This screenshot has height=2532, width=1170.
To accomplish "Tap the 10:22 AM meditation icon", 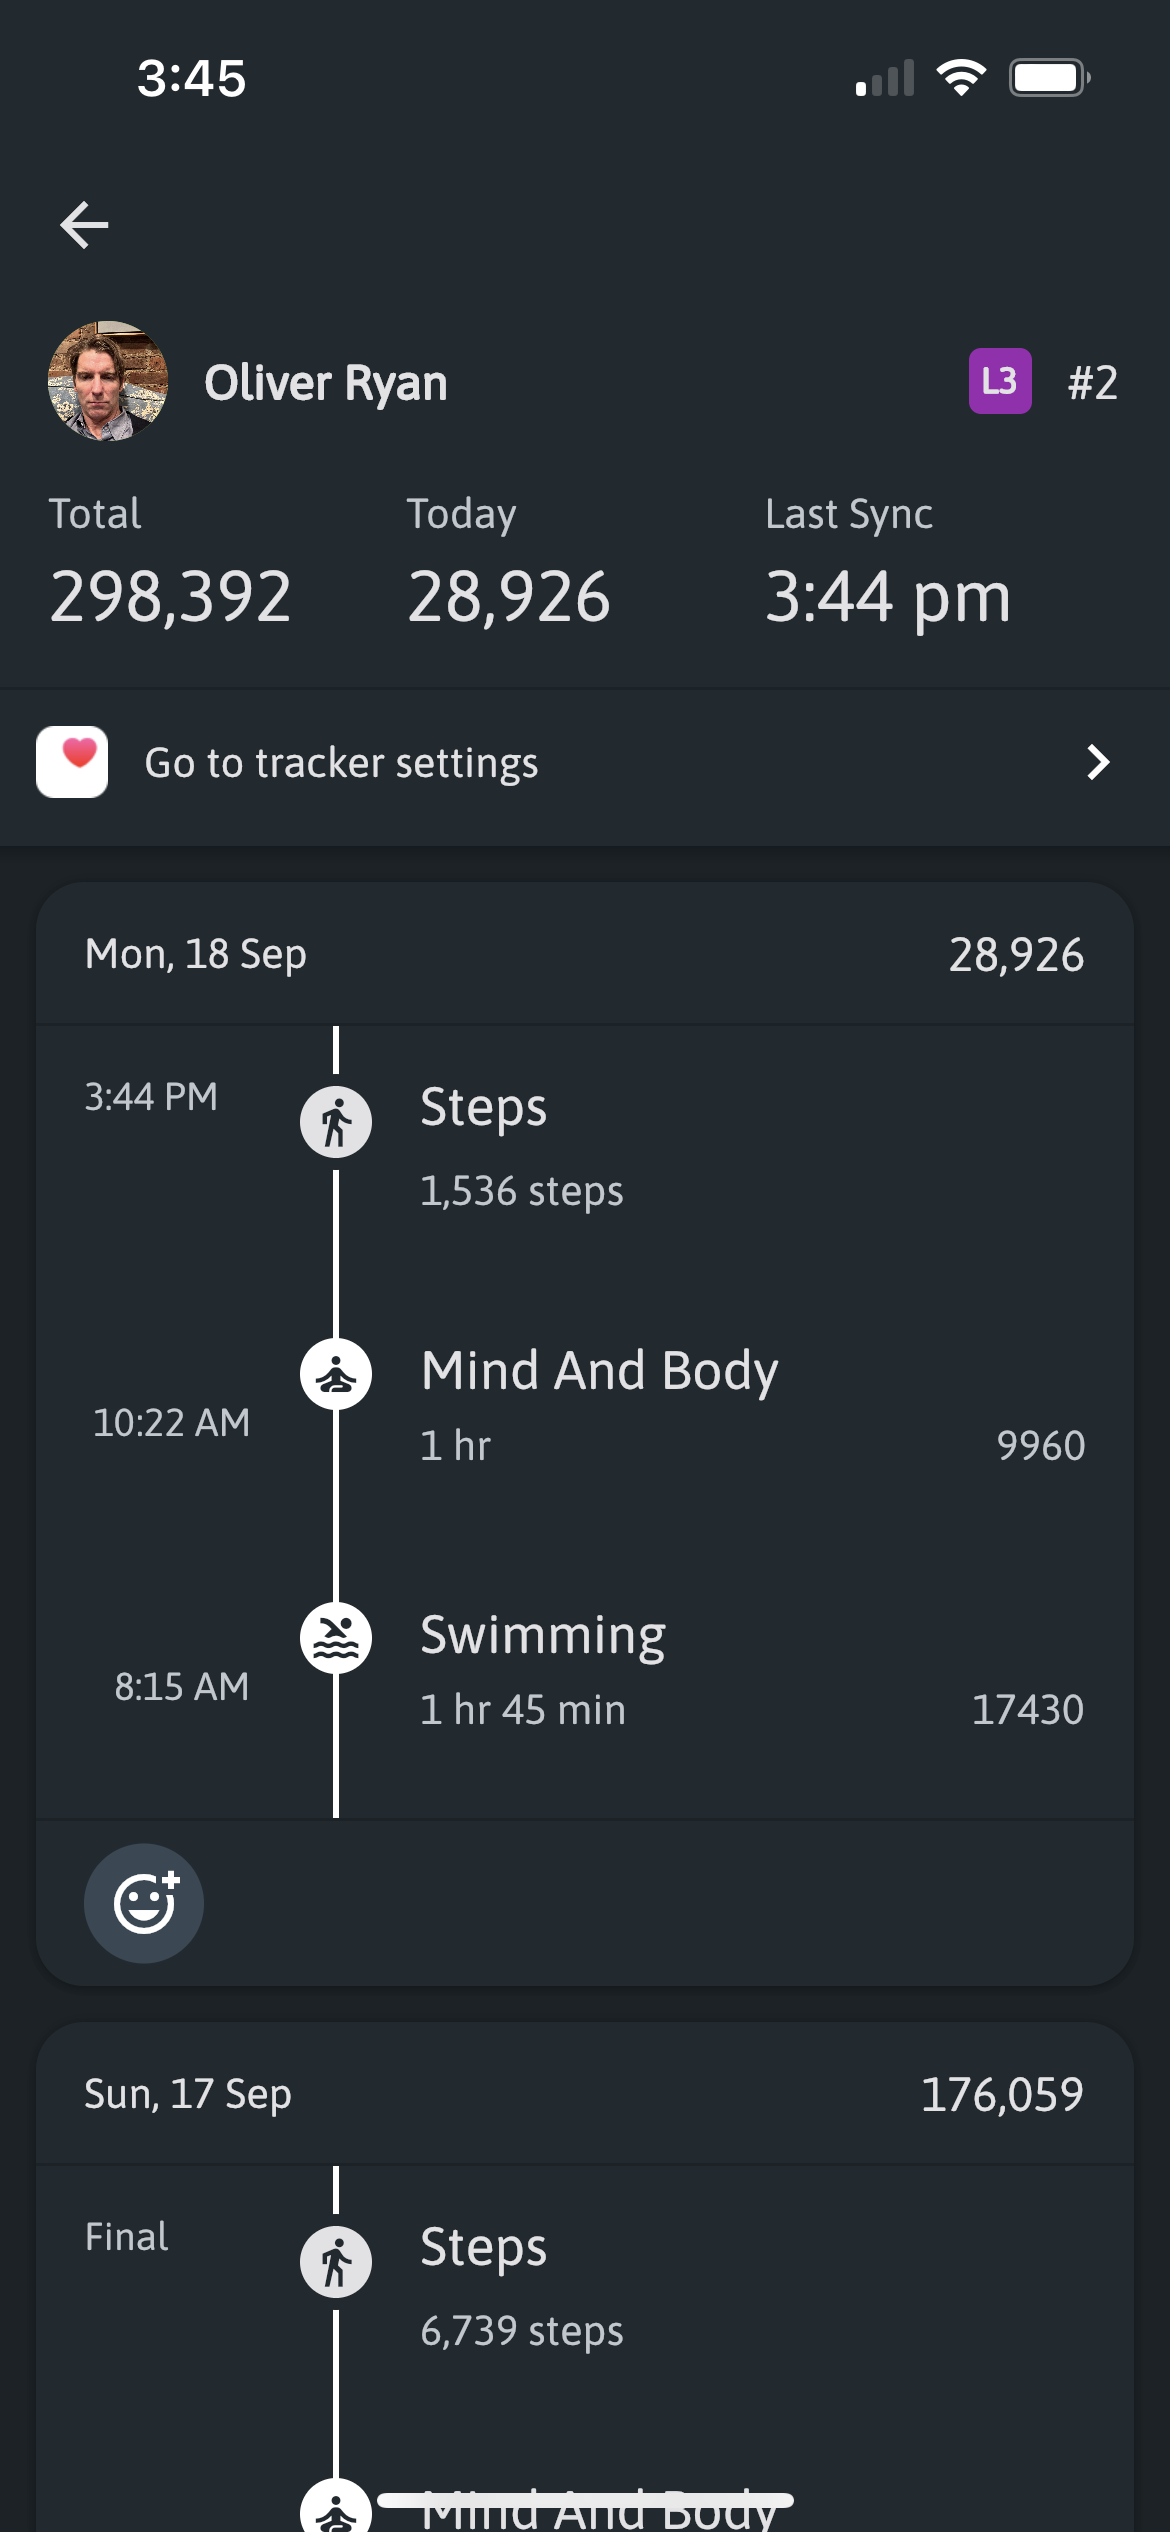I will [336, 1374].
